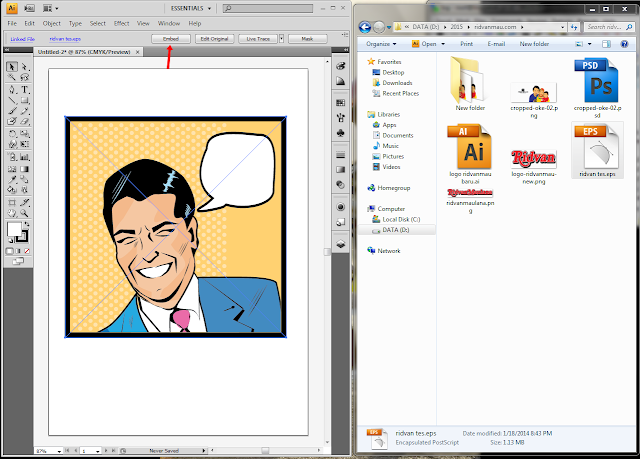Open the Color Guide panel icon

(340, 81)
